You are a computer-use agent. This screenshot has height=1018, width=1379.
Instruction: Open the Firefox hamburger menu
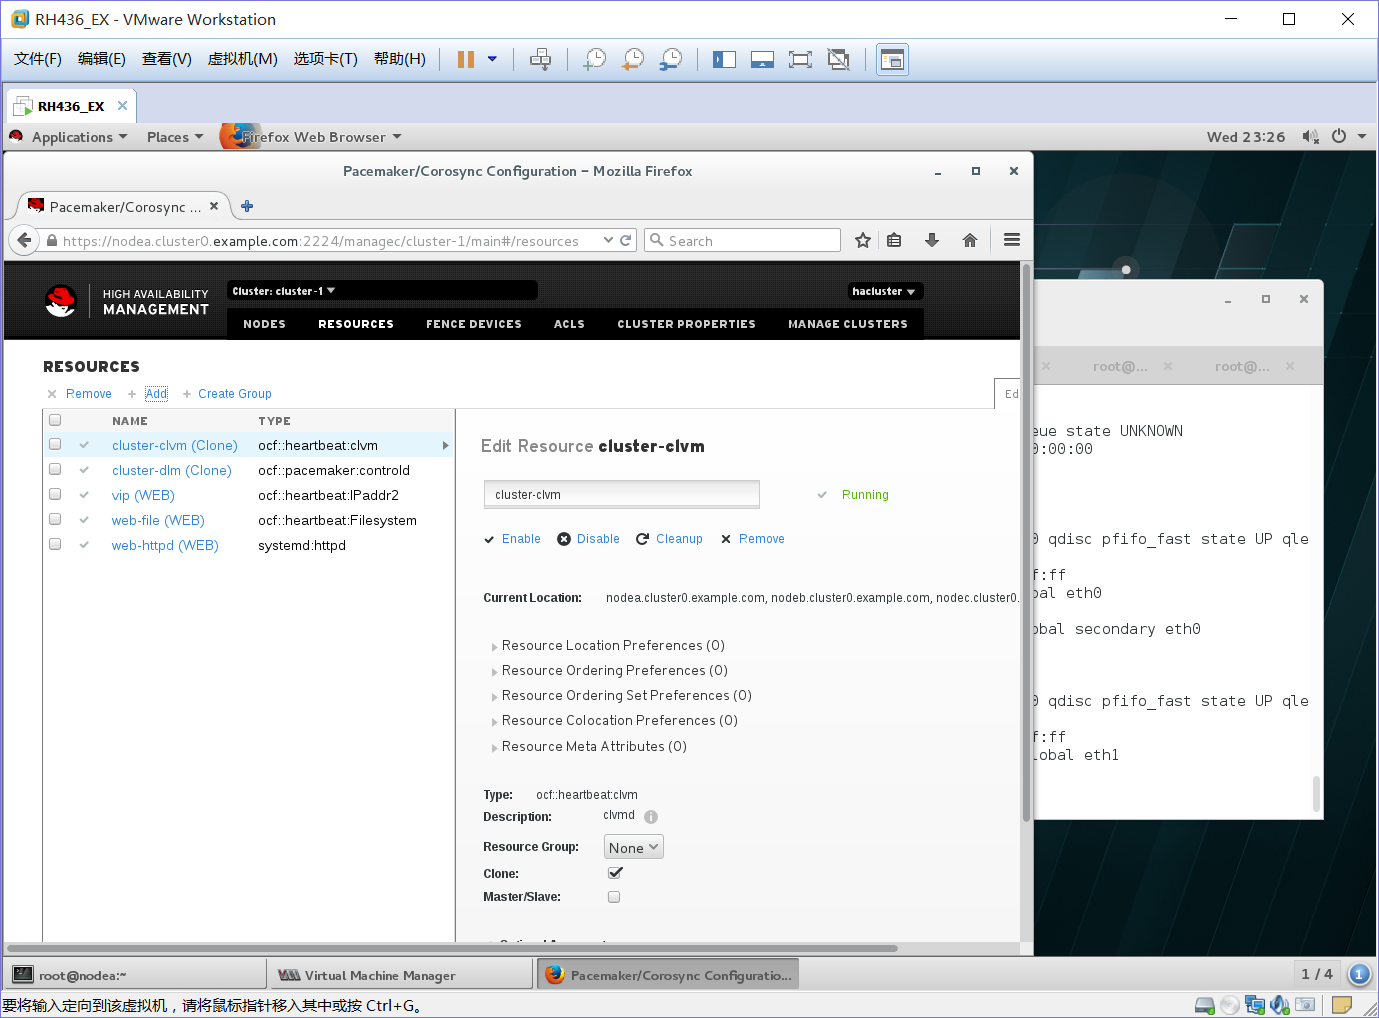click(1012, 240)
